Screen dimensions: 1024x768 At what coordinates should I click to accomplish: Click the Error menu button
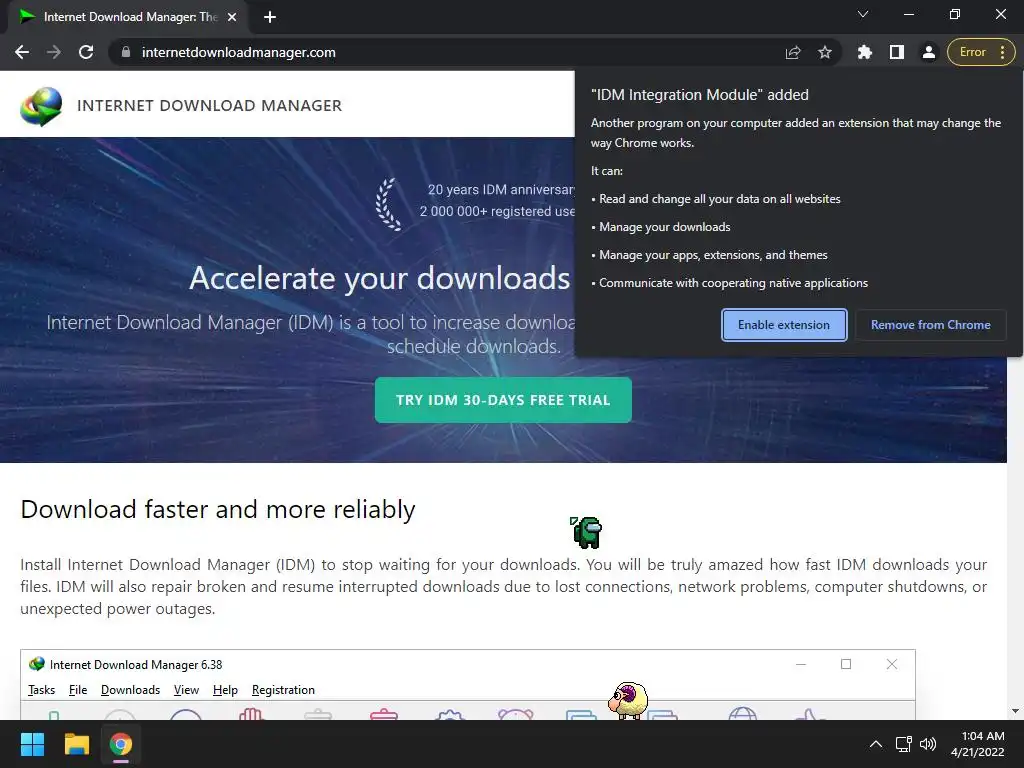981,52
